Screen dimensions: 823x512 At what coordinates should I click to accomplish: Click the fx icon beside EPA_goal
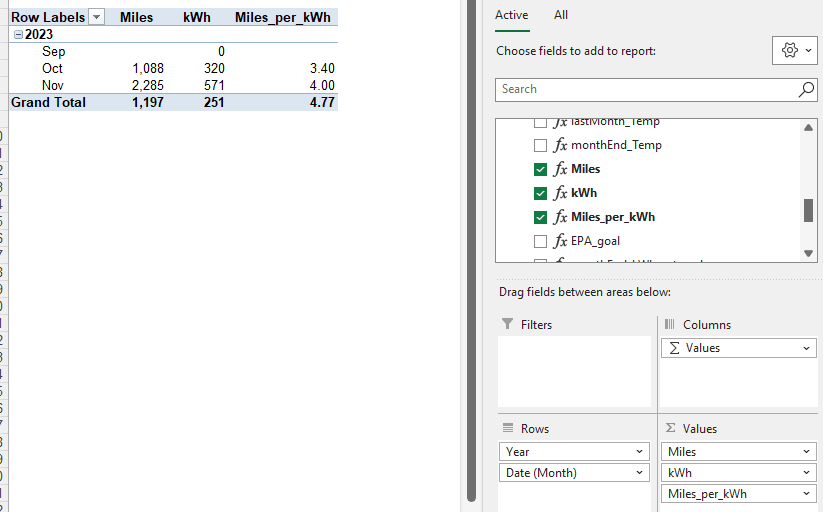pos(561,241)
